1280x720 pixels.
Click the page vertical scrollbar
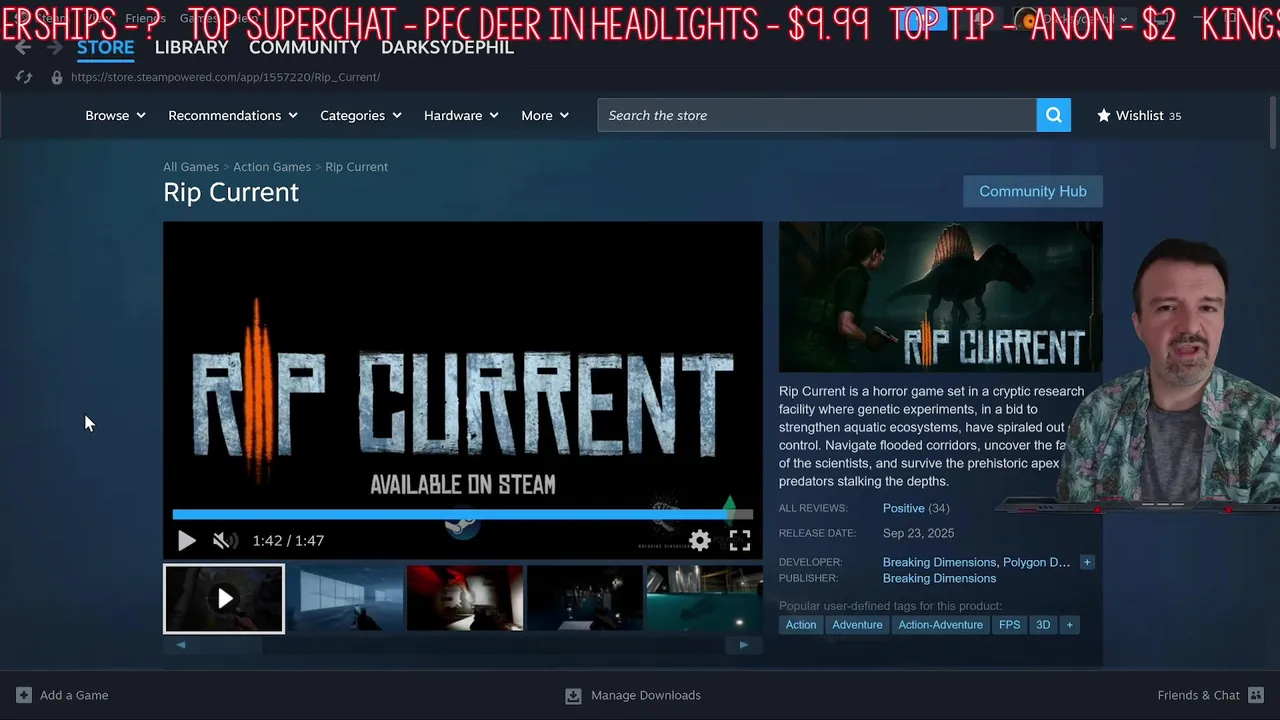pos(1272,124)
